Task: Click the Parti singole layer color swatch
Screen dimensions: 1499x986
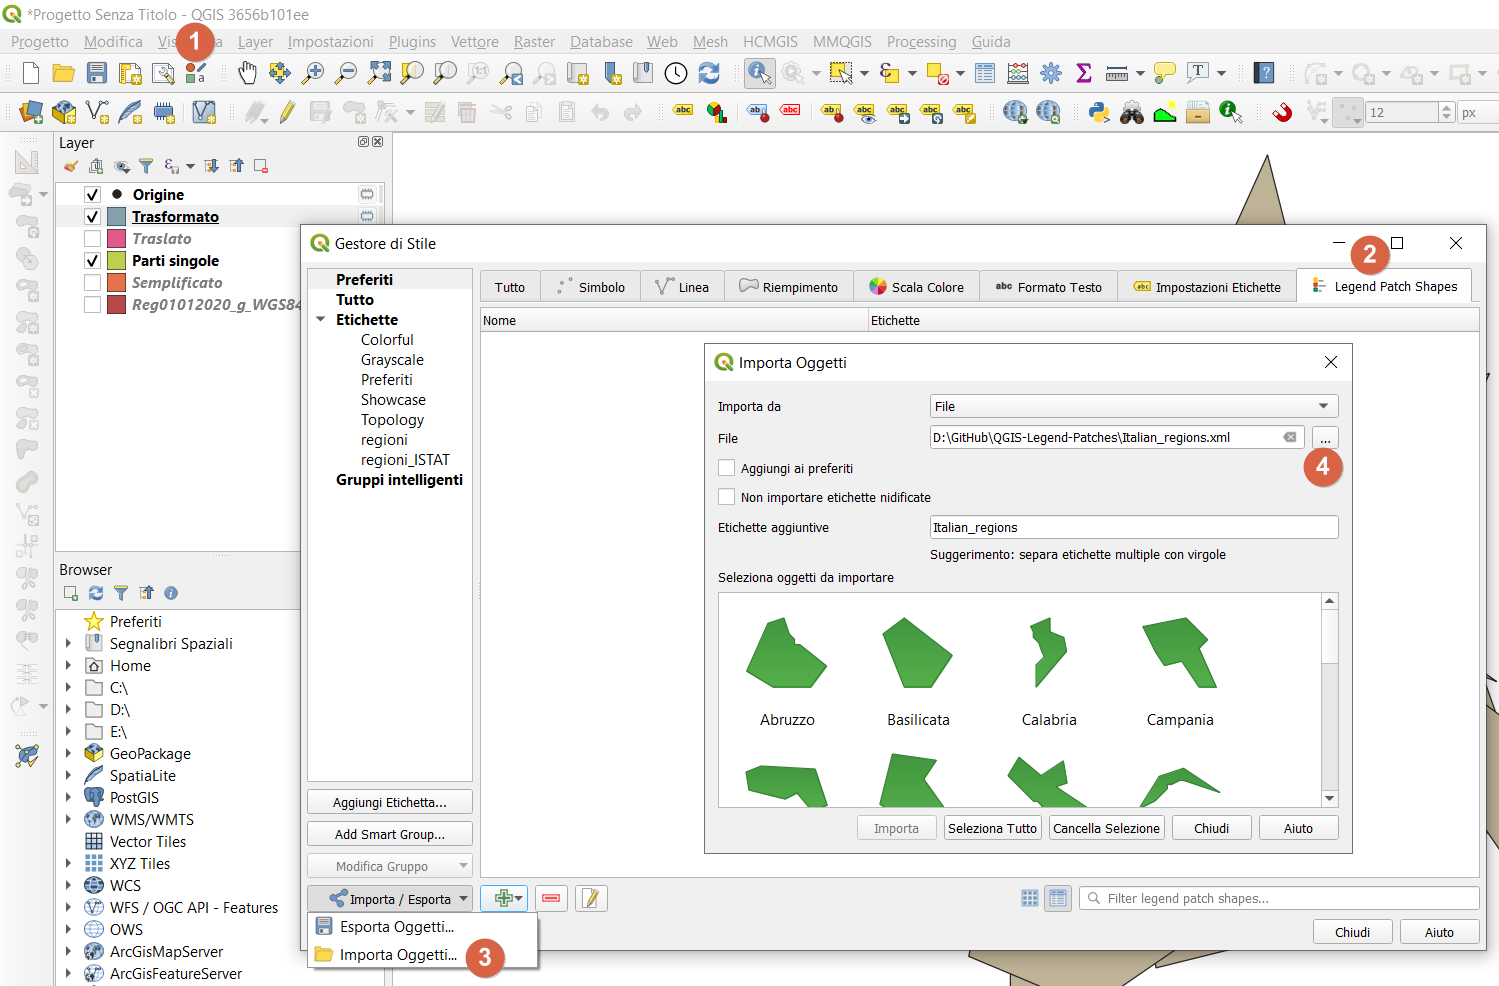Action: click(116, 261)
